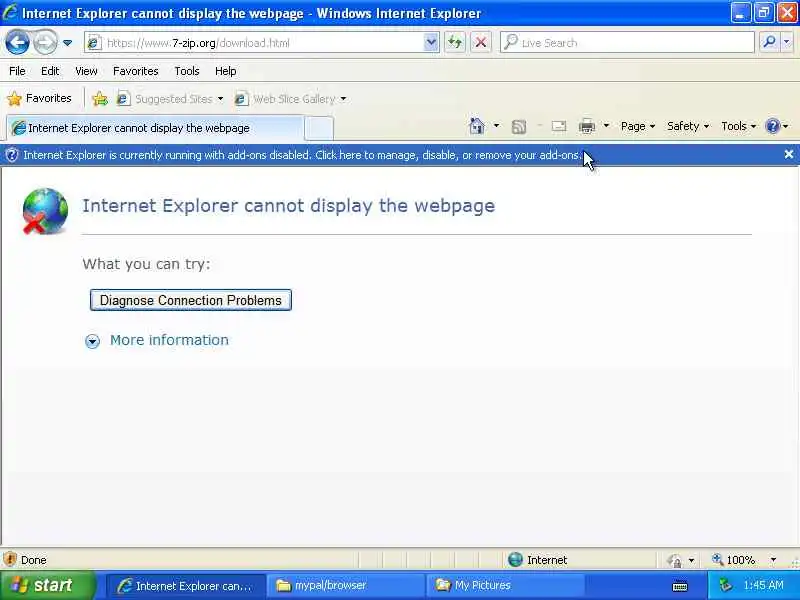This screenshot has width=800, height=600.
Task: Click the Read Mail icon
Action: coord(559,126)
